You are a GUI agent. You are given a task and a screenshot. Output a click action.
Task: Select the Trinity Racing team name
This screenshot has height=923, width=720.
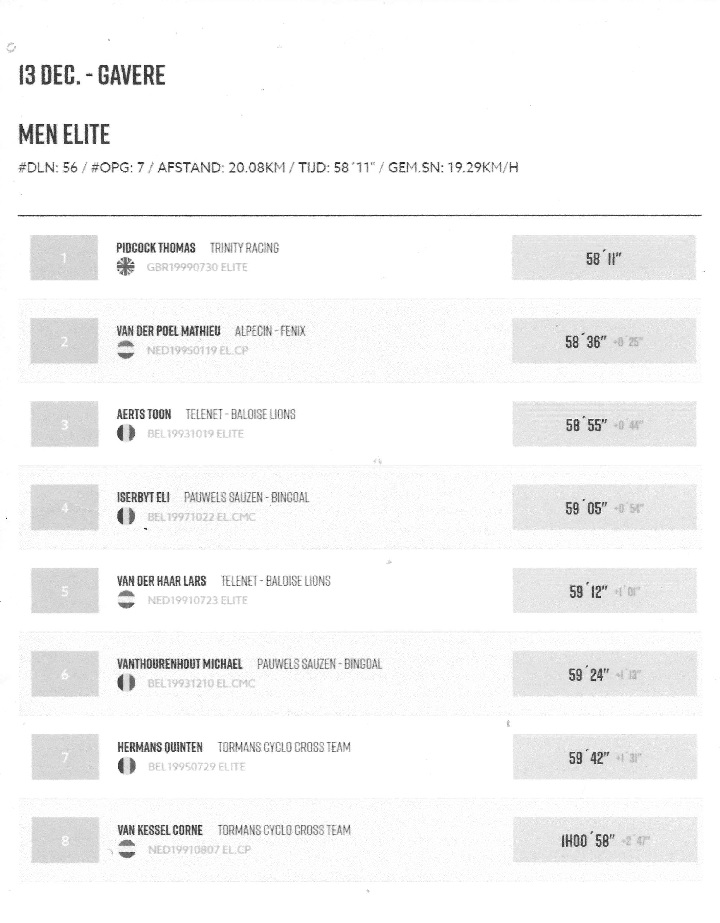(244, 248)
